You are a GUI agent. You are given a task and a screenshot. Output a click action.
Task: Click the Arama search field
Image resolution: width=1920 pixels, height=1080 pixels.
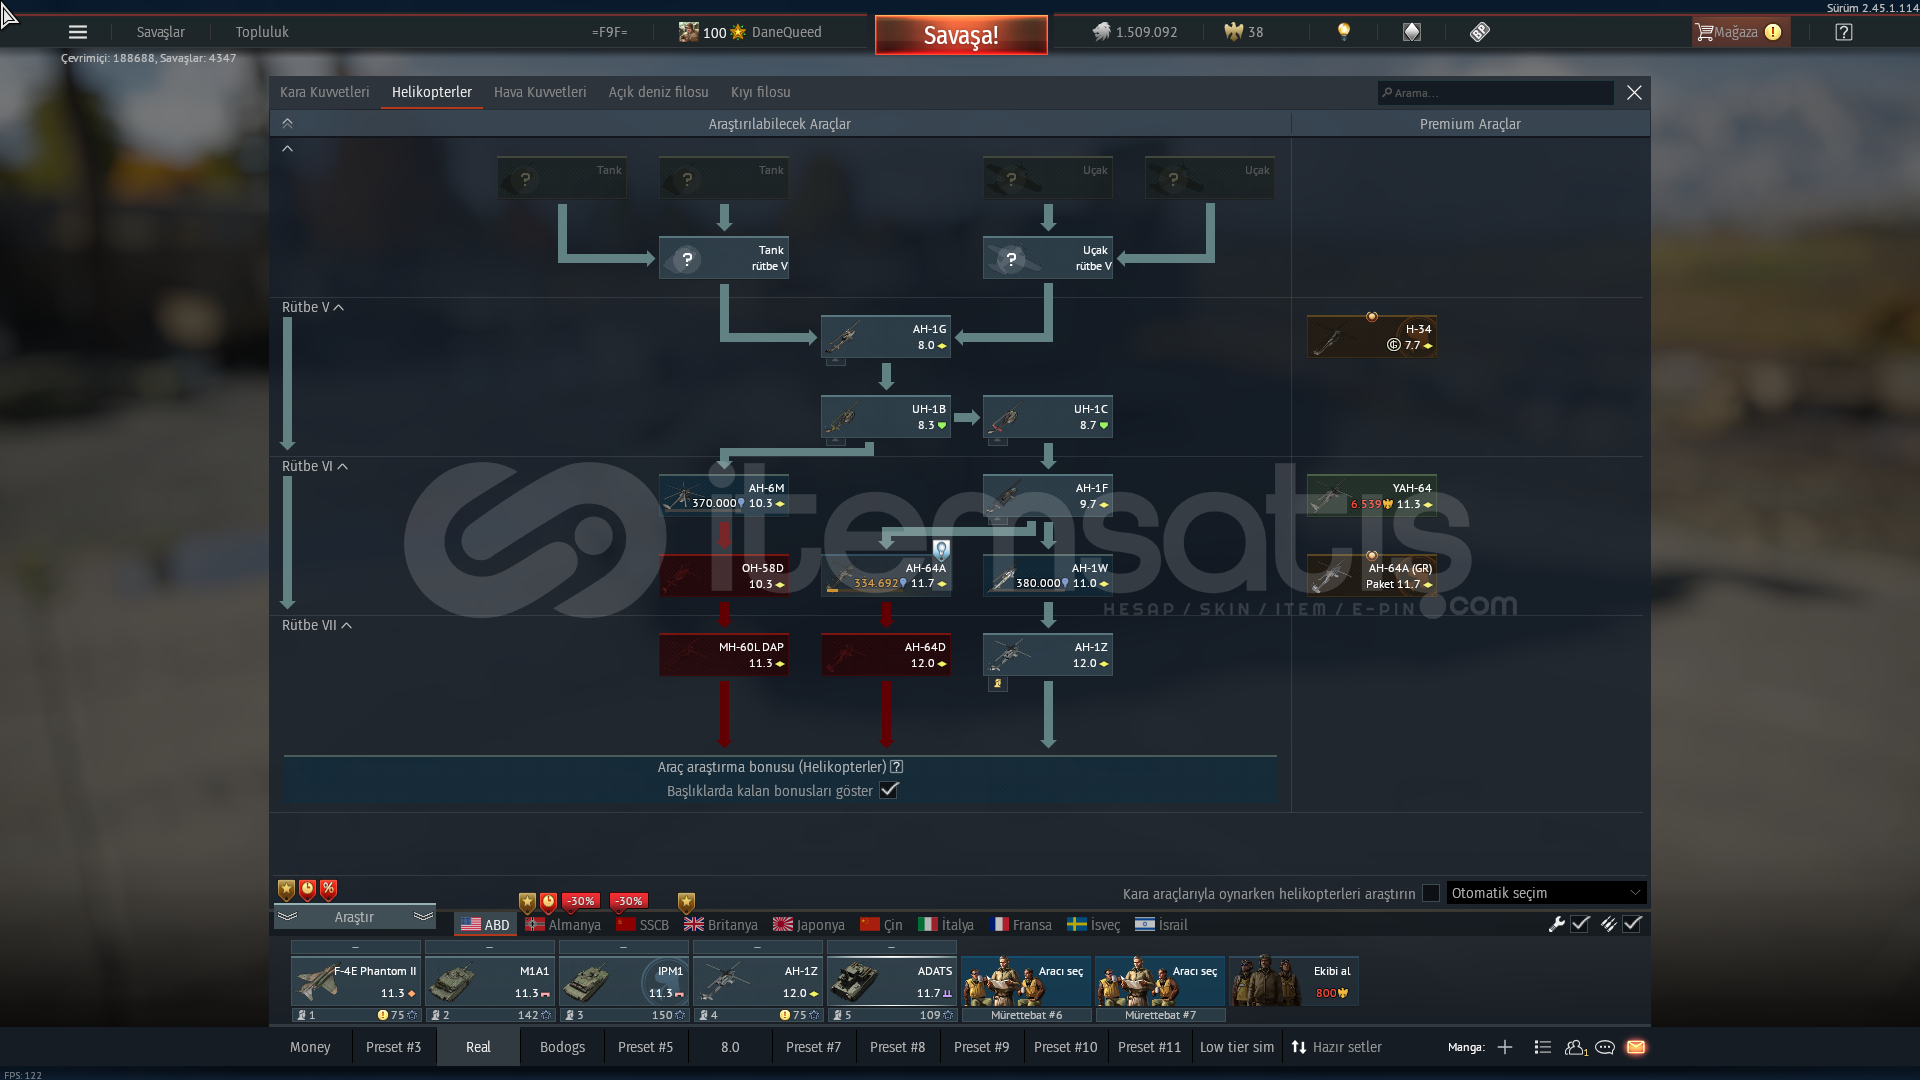1495,93
